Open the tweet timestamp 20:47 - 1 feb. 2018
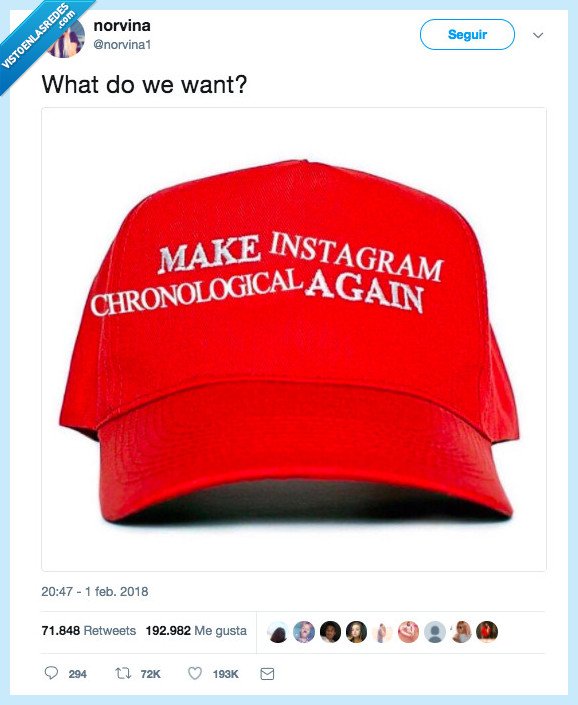This screenshot has height=705, width=578. [x=95, y=591]
